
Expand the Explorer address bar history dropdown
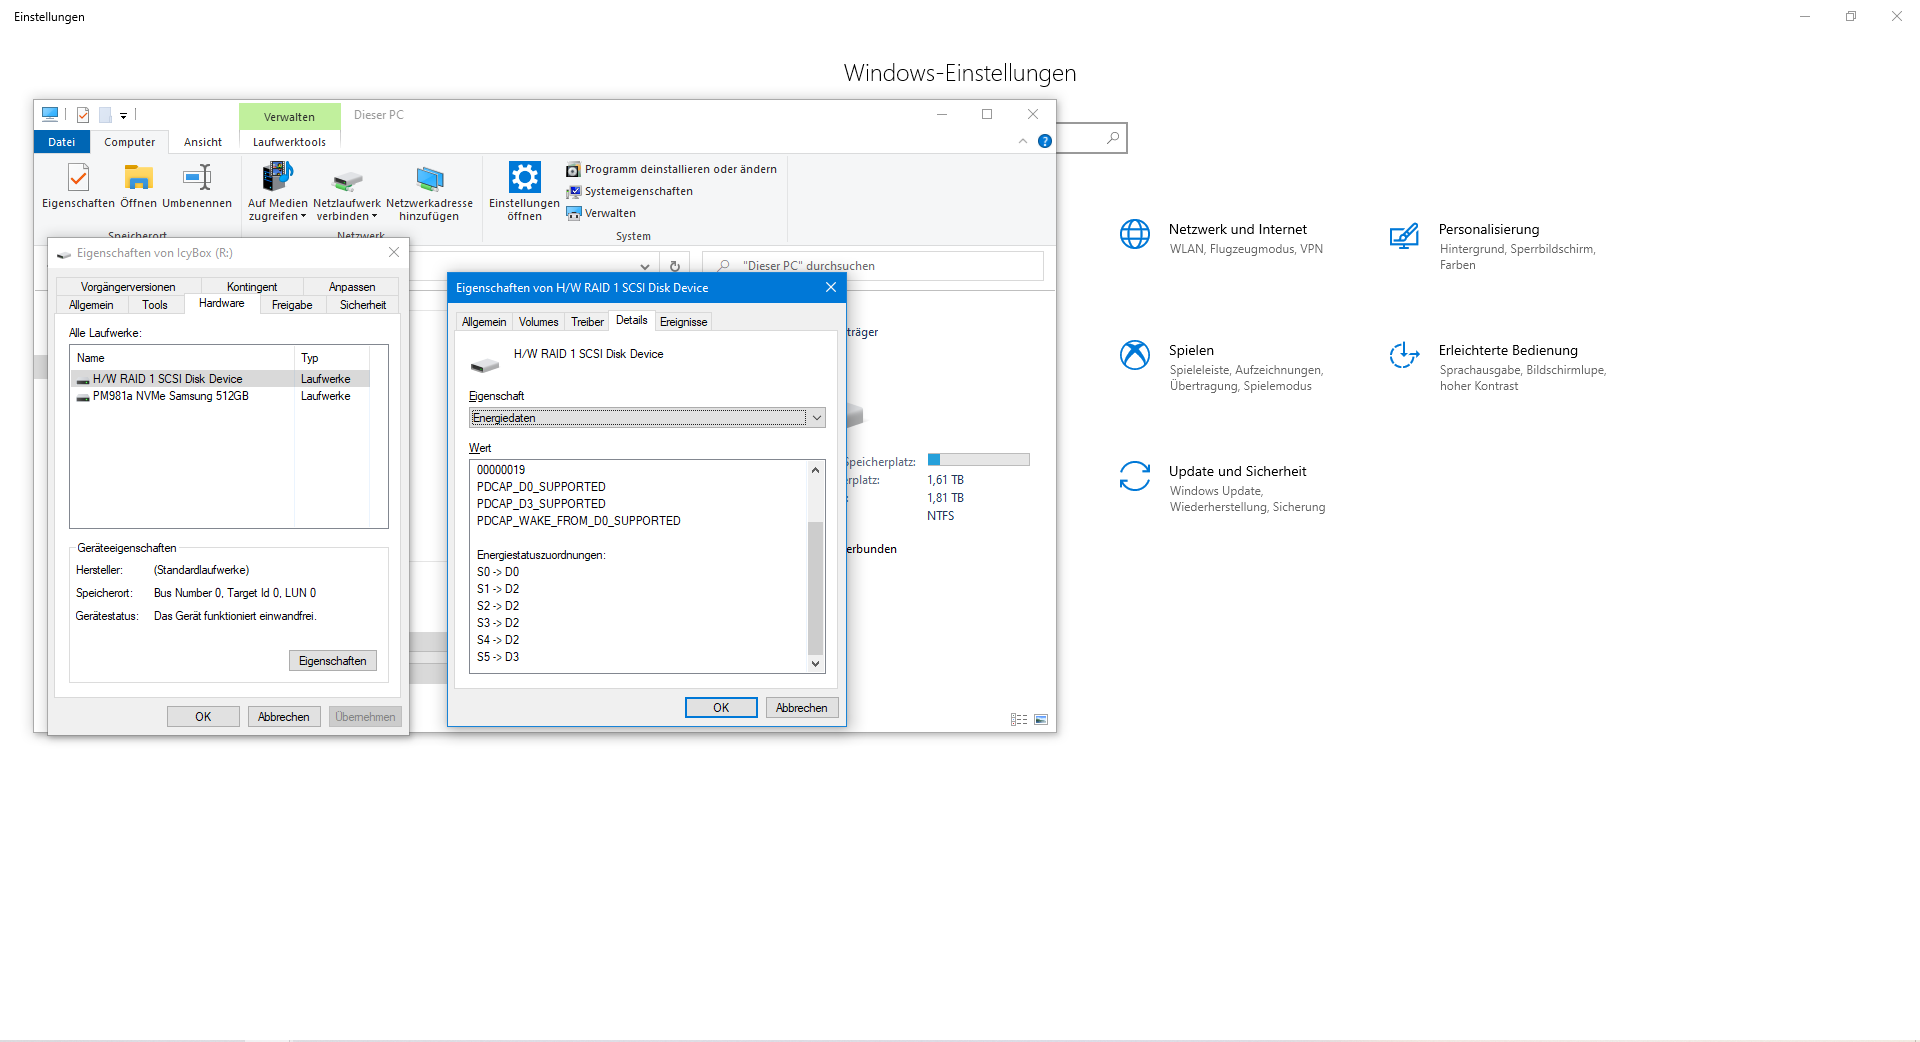click(x=645, y=266)
